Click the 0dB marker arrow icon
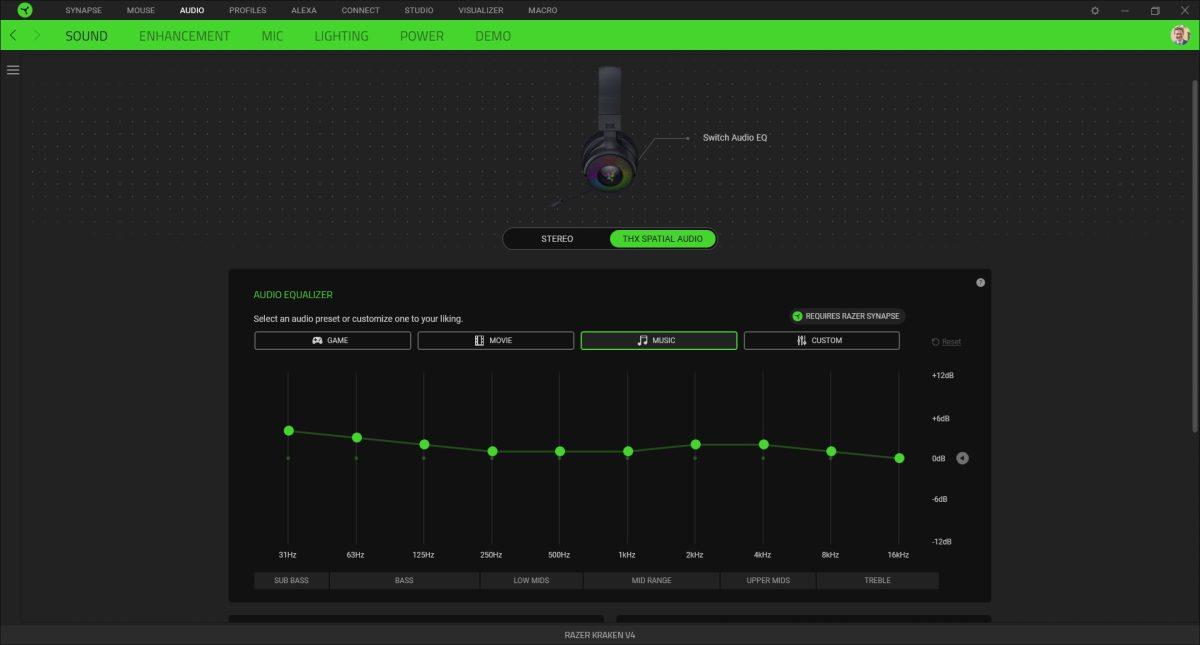 pos(962,458)
